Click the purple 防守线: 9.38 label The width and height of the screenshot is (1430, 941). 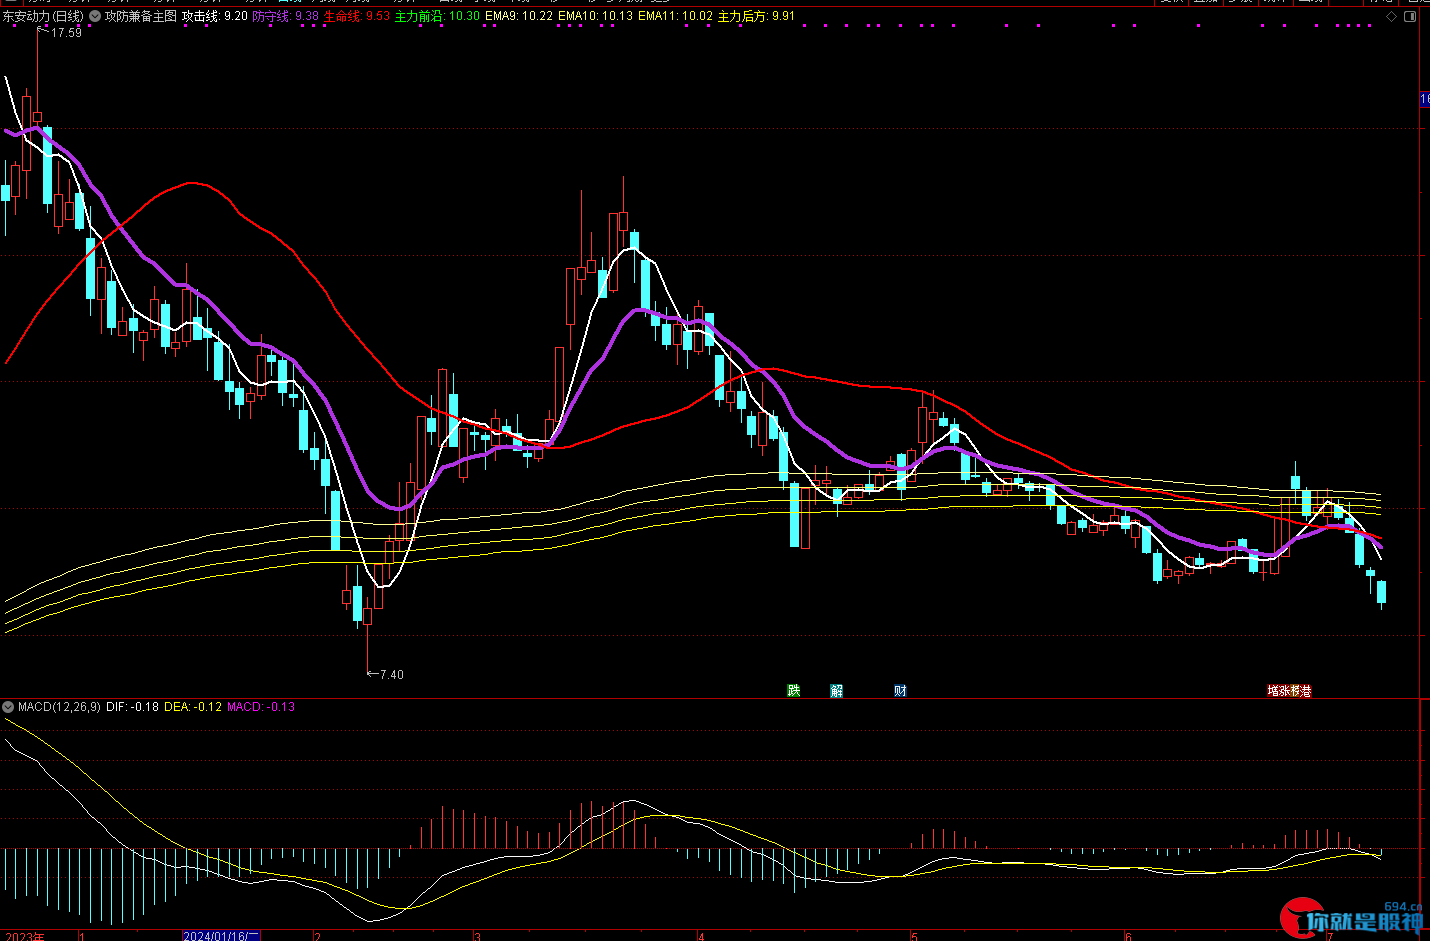285,16
